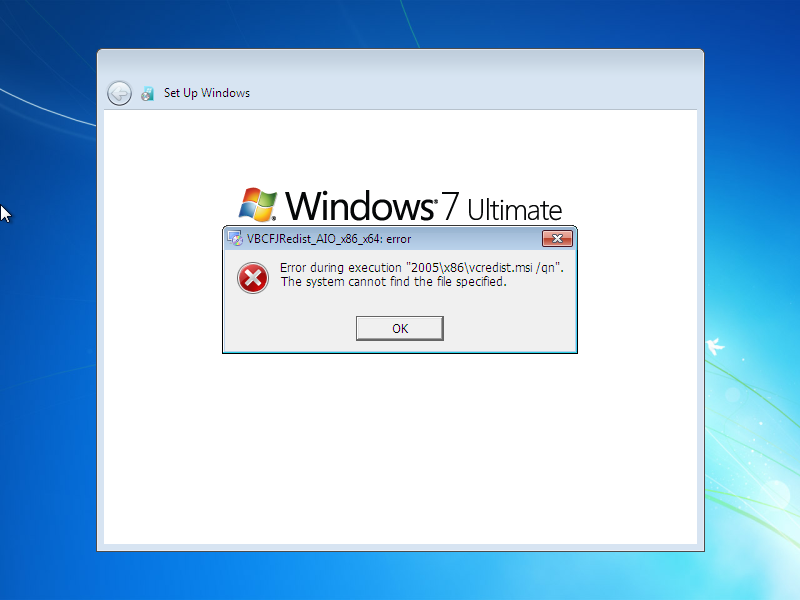The width and height of the screenshot is (800, 600).
Task: Click the 'VBCFJRedist_AIO_x86_x64: error' title text
Action: click(x=329, y=239)
